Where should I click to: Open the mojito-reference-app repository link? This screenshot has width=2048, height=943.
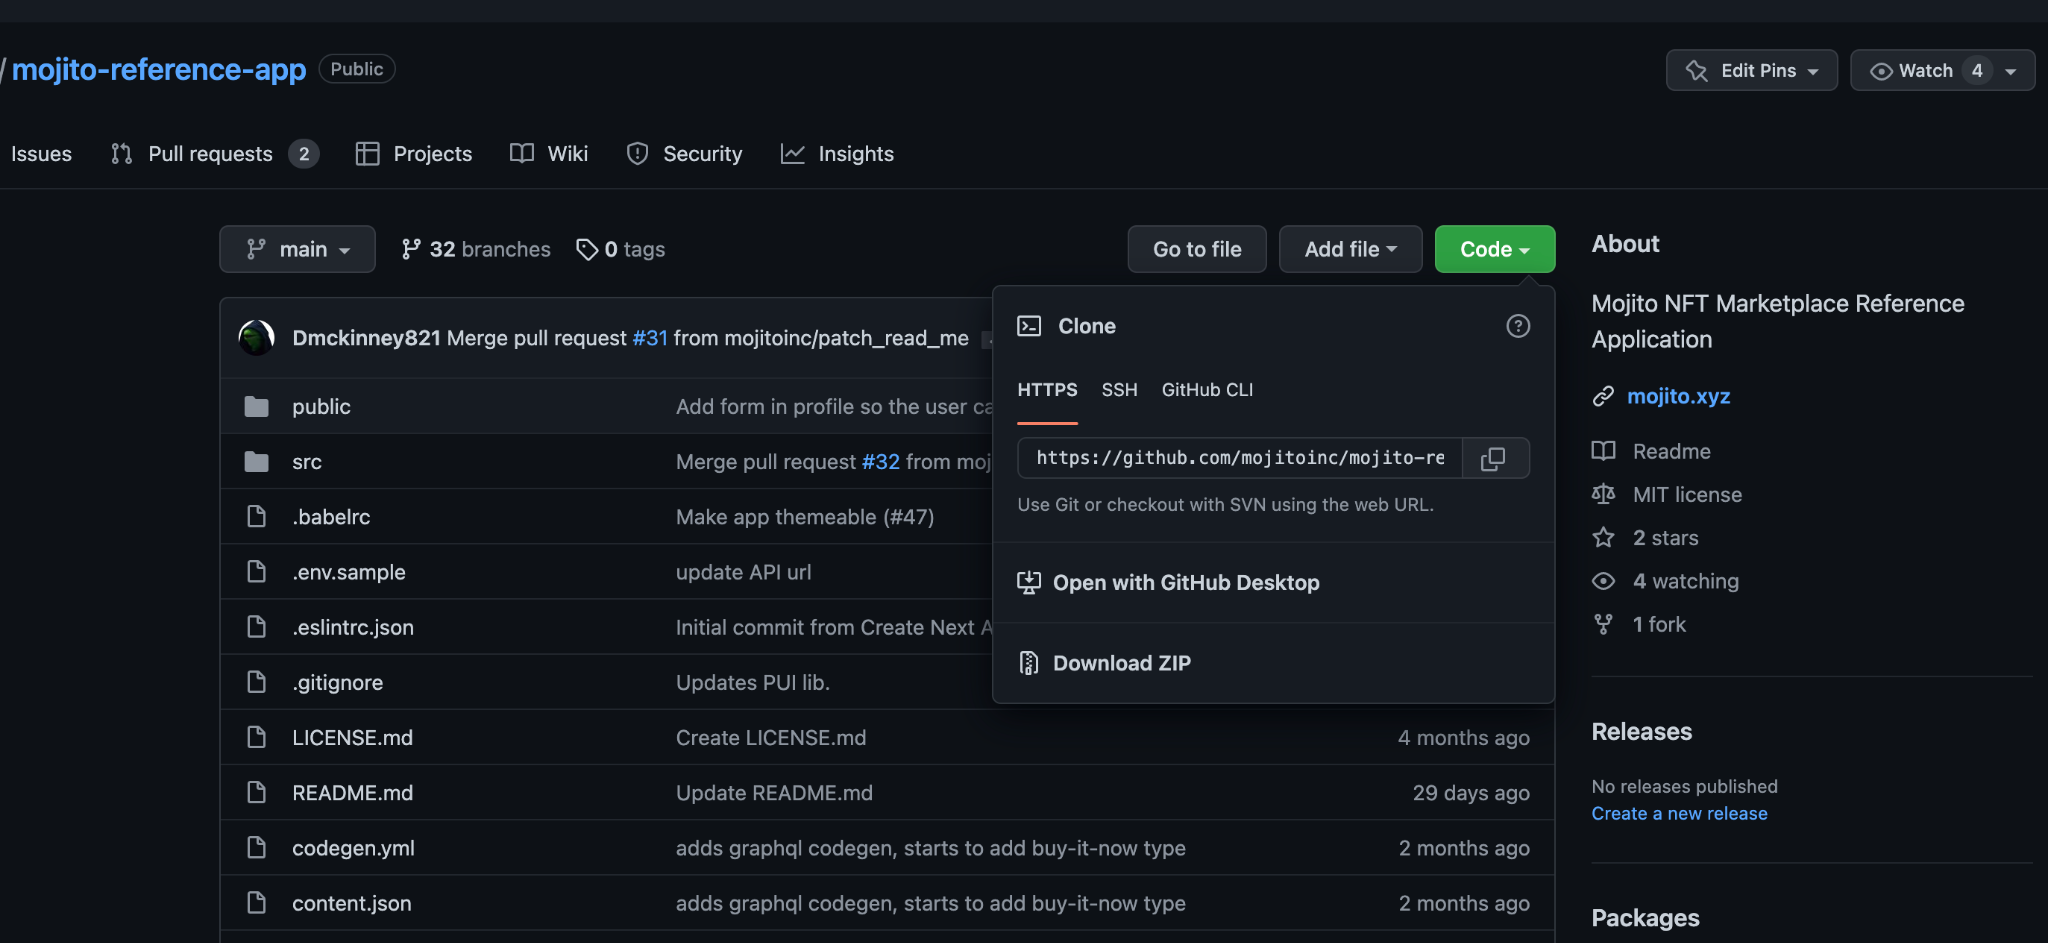(159, 69)
